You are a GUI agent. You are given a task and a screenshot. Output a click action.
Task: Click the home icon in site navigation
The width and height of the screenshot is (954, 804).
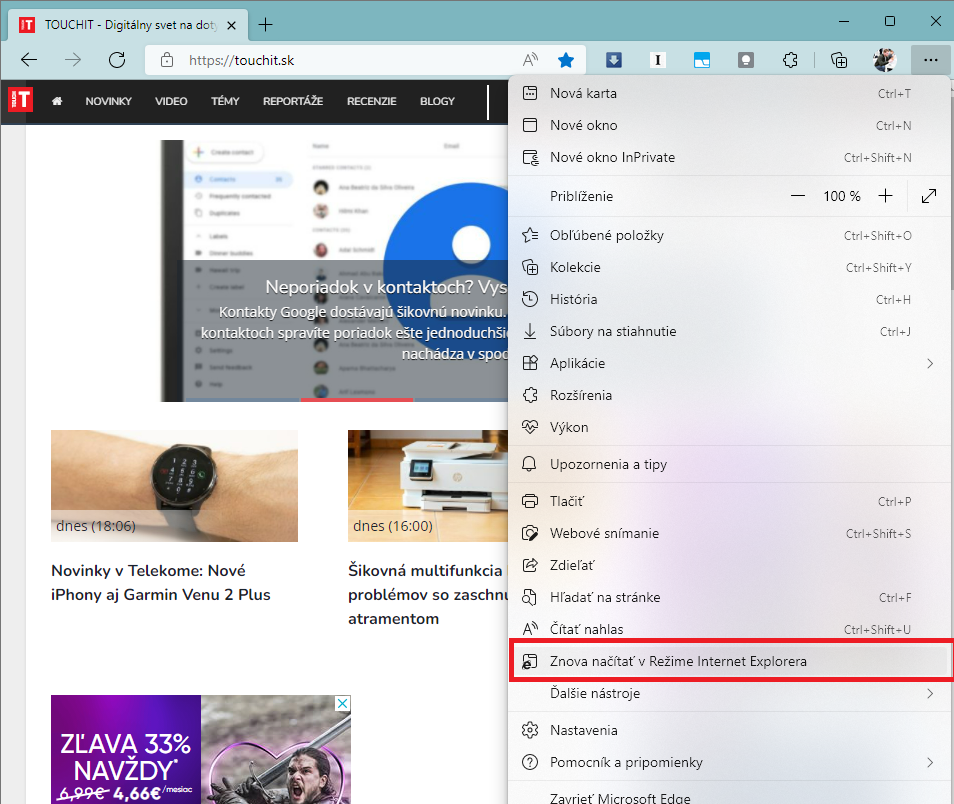[57, 101]
